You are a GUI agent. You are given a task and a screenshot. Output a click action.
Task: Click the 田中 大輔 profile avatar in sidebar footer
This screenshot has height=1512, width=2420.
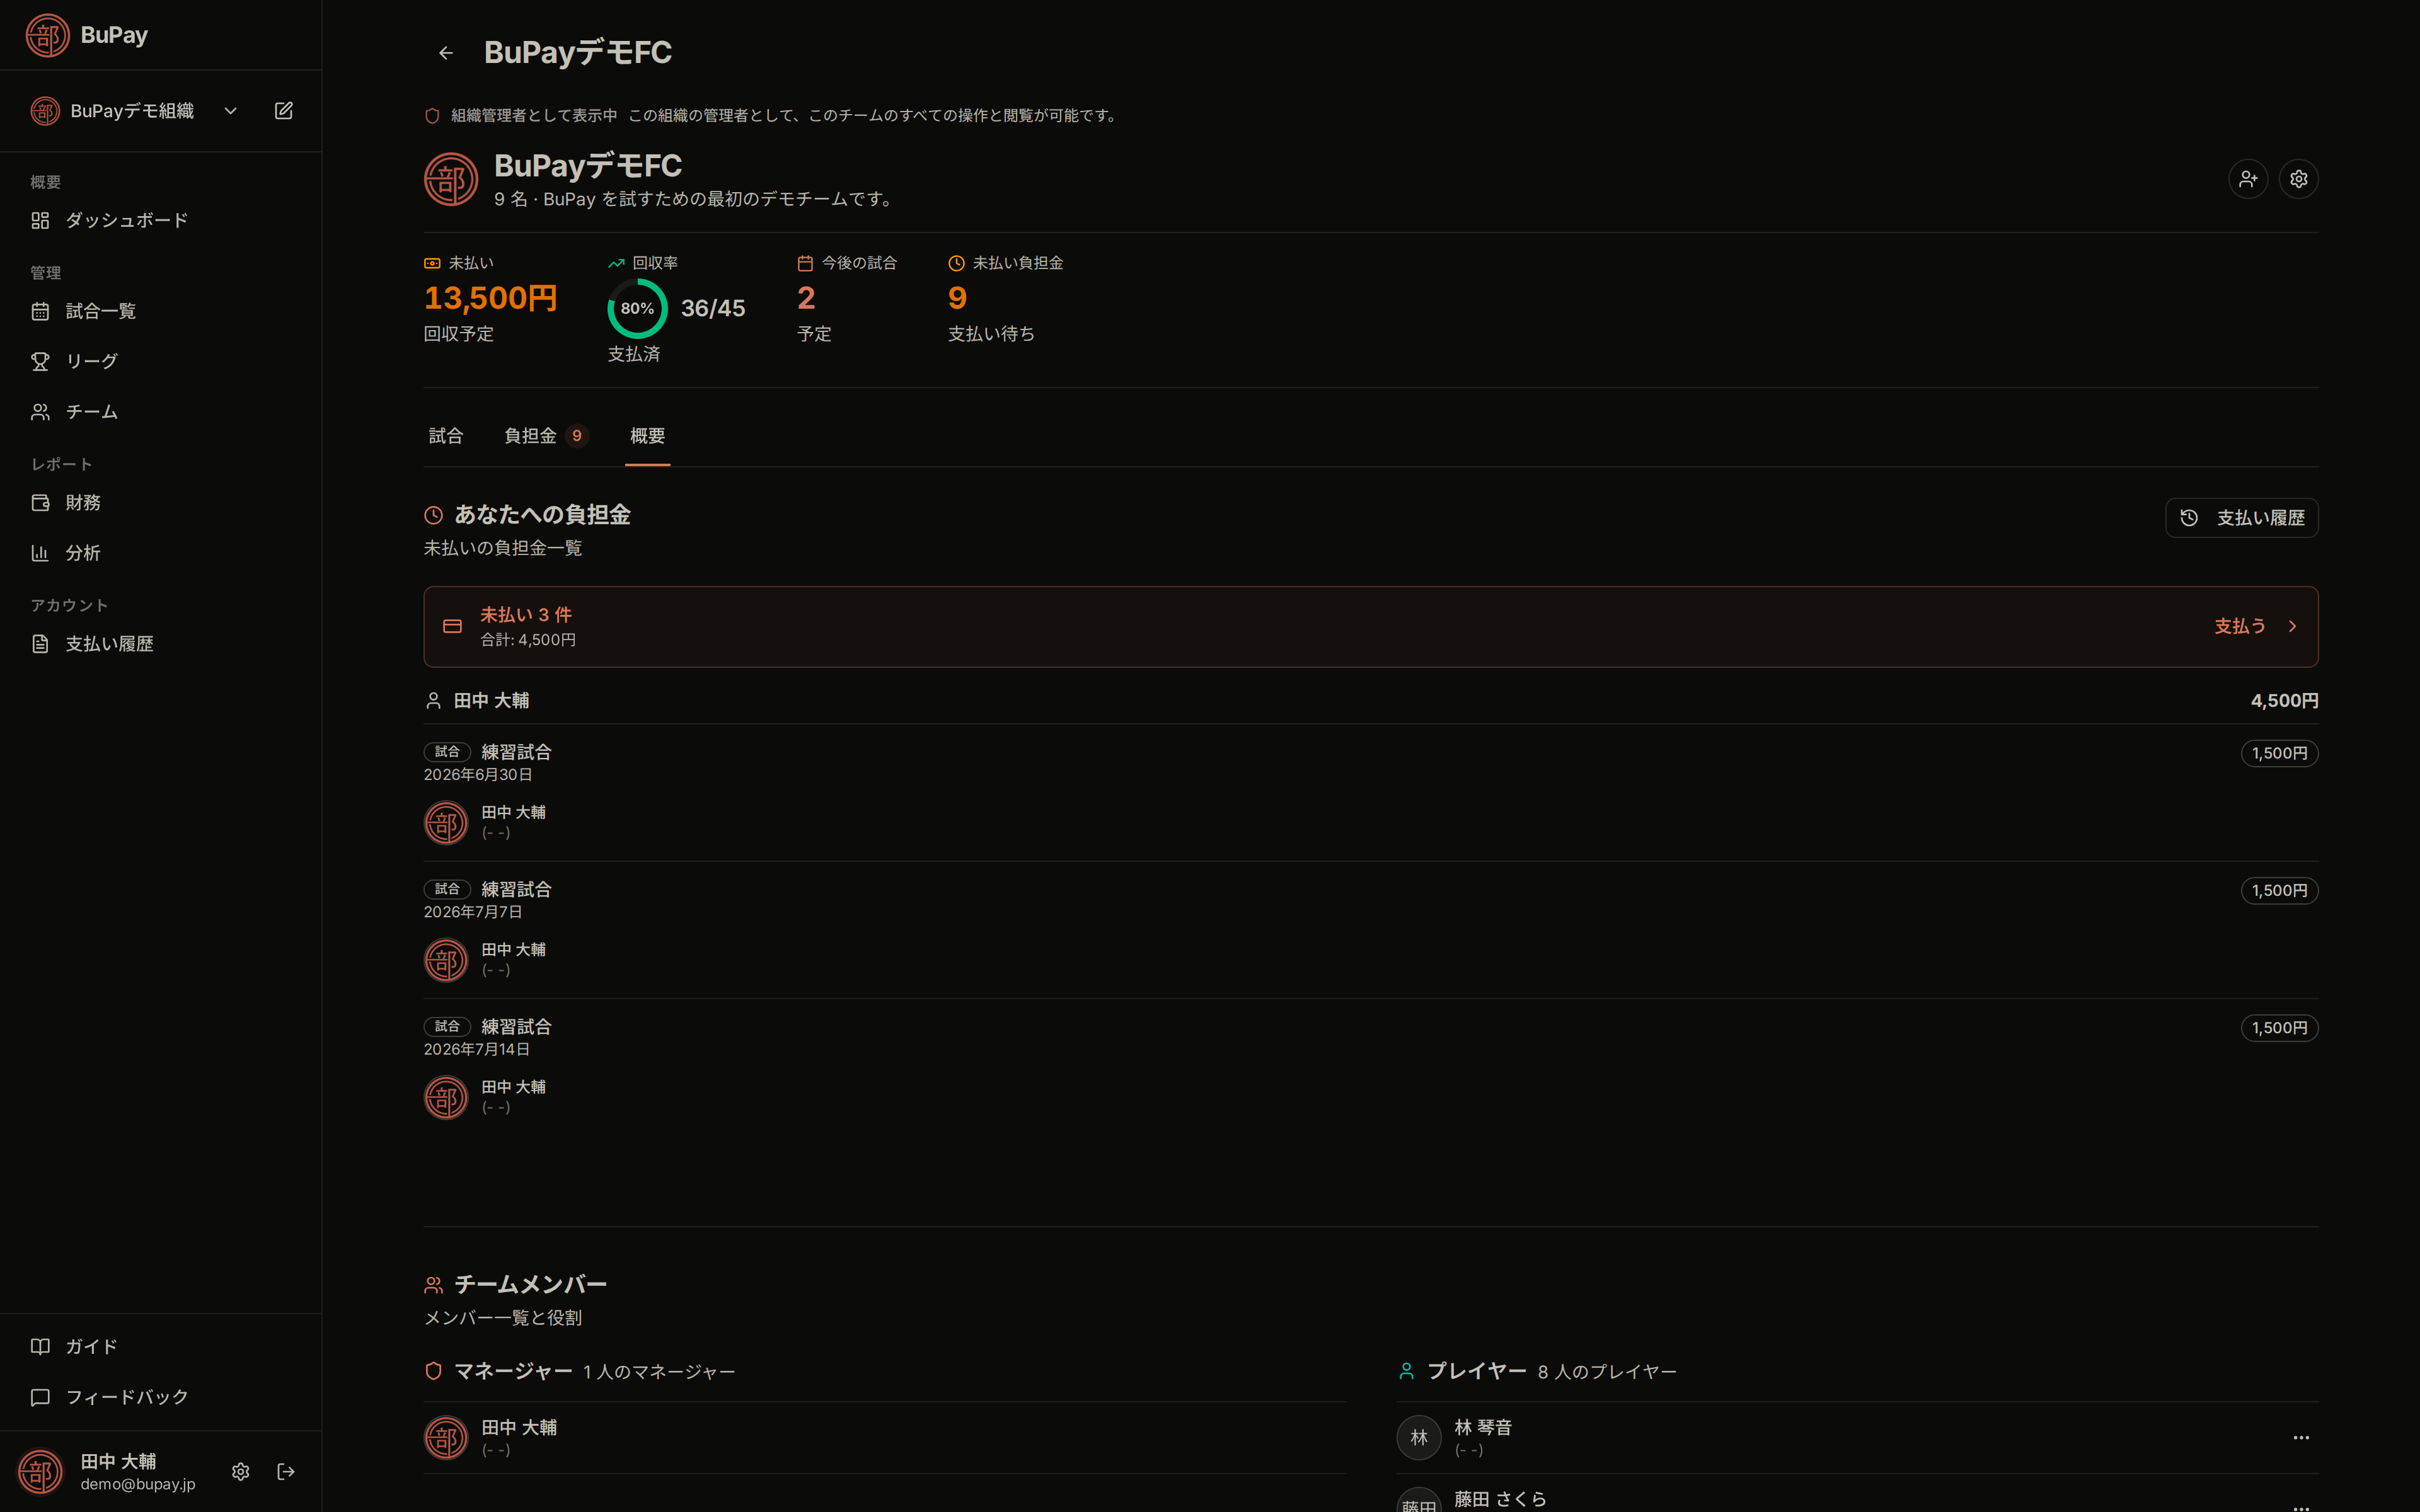point(40,1472)
